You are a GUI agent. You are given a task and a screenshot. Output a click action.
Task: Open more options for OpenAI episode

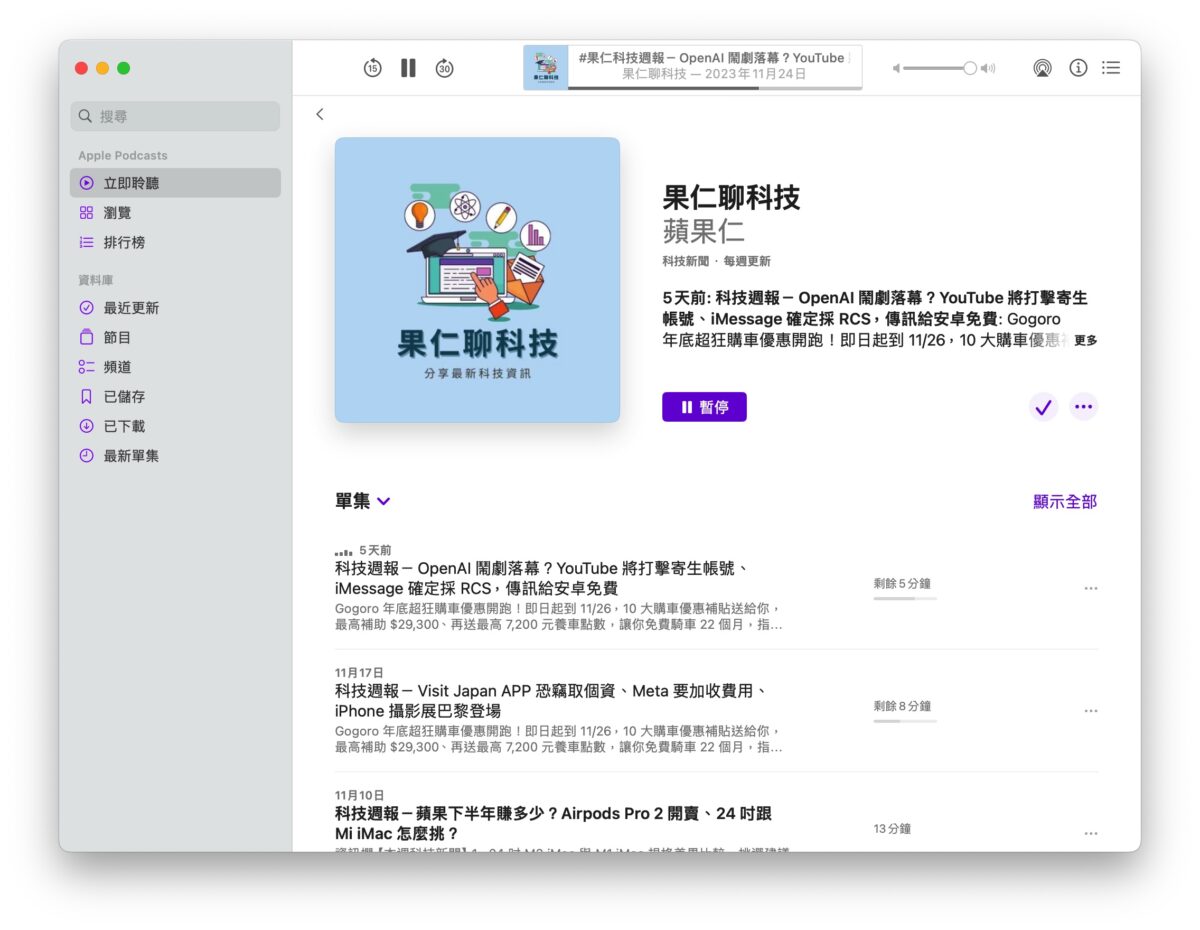point(1091,588)
